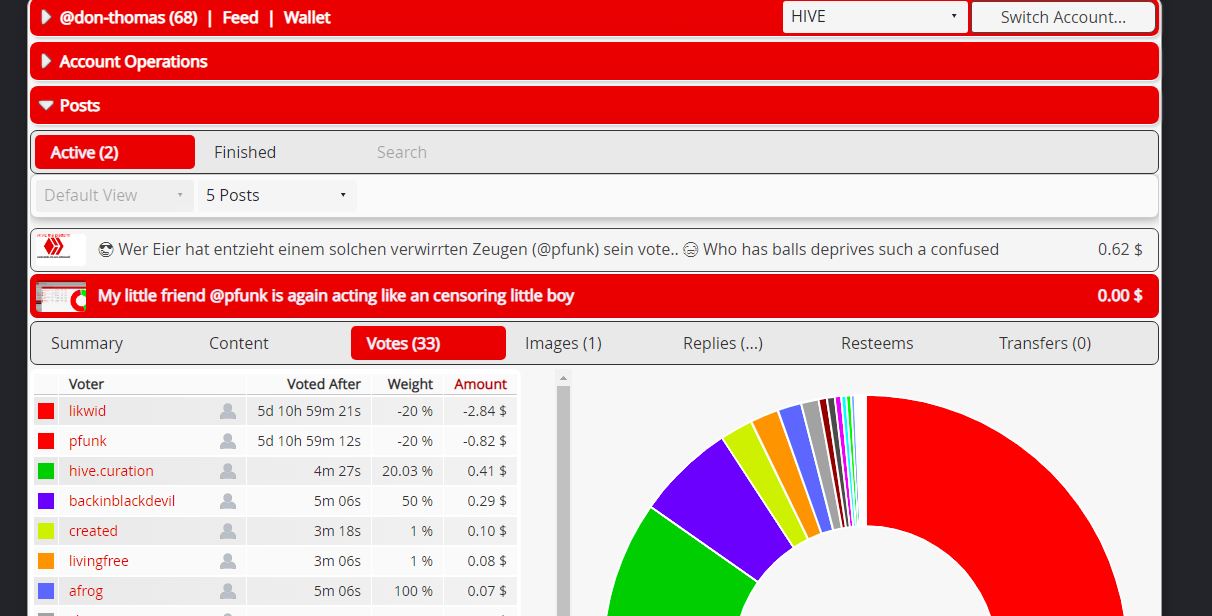This screenshot has height=616, width=1212.
Task: Click the 0.00 $ payout of the pfunk post
Action: (1120, 296)
